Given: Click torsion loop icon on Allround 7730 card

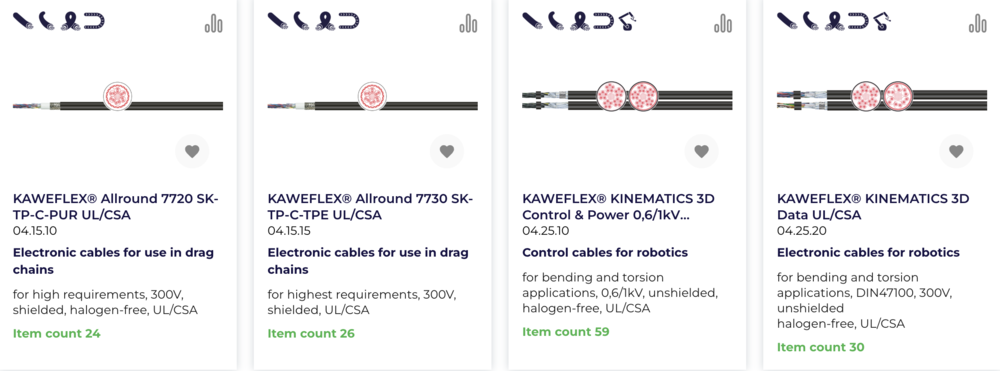Looking at the screenshot, I should (x=325, y=21).
